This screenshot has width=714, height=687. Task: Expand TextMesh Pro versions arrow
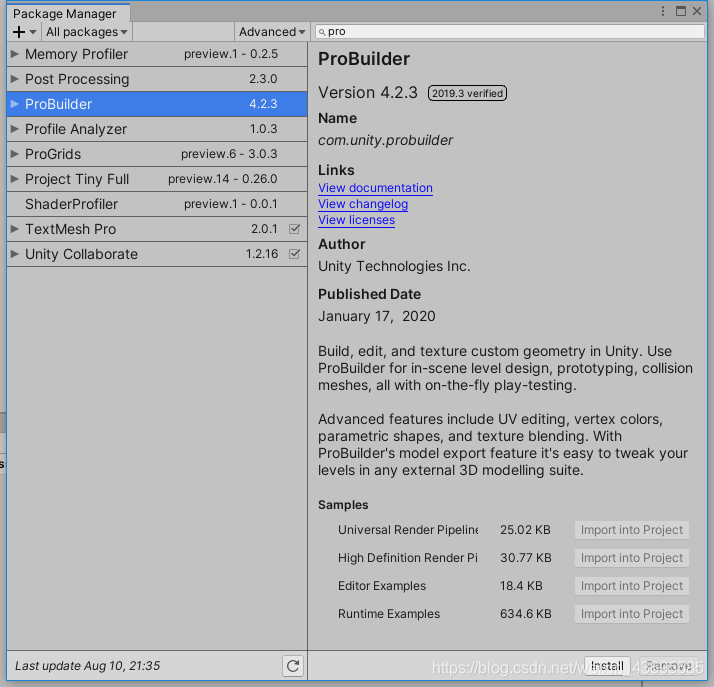[x=15, y=229]
